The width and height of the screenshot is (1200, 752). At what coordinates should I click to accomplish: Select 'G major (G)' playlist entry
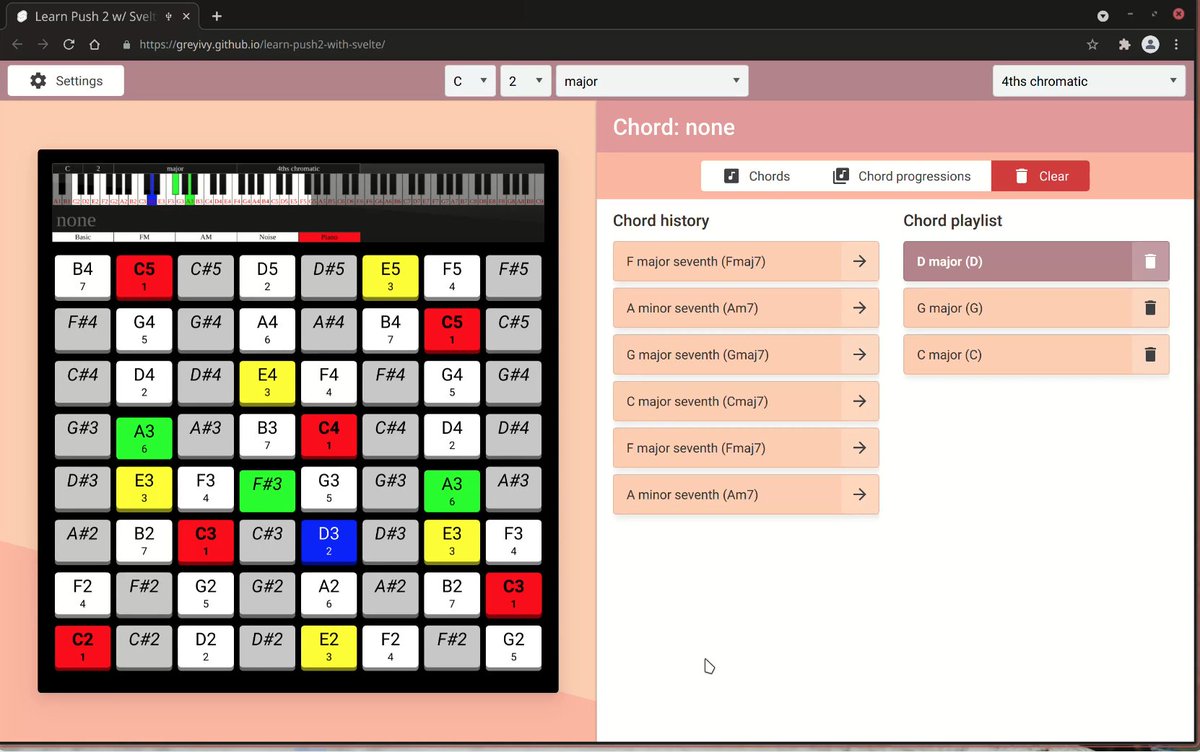coord(1017,308)
